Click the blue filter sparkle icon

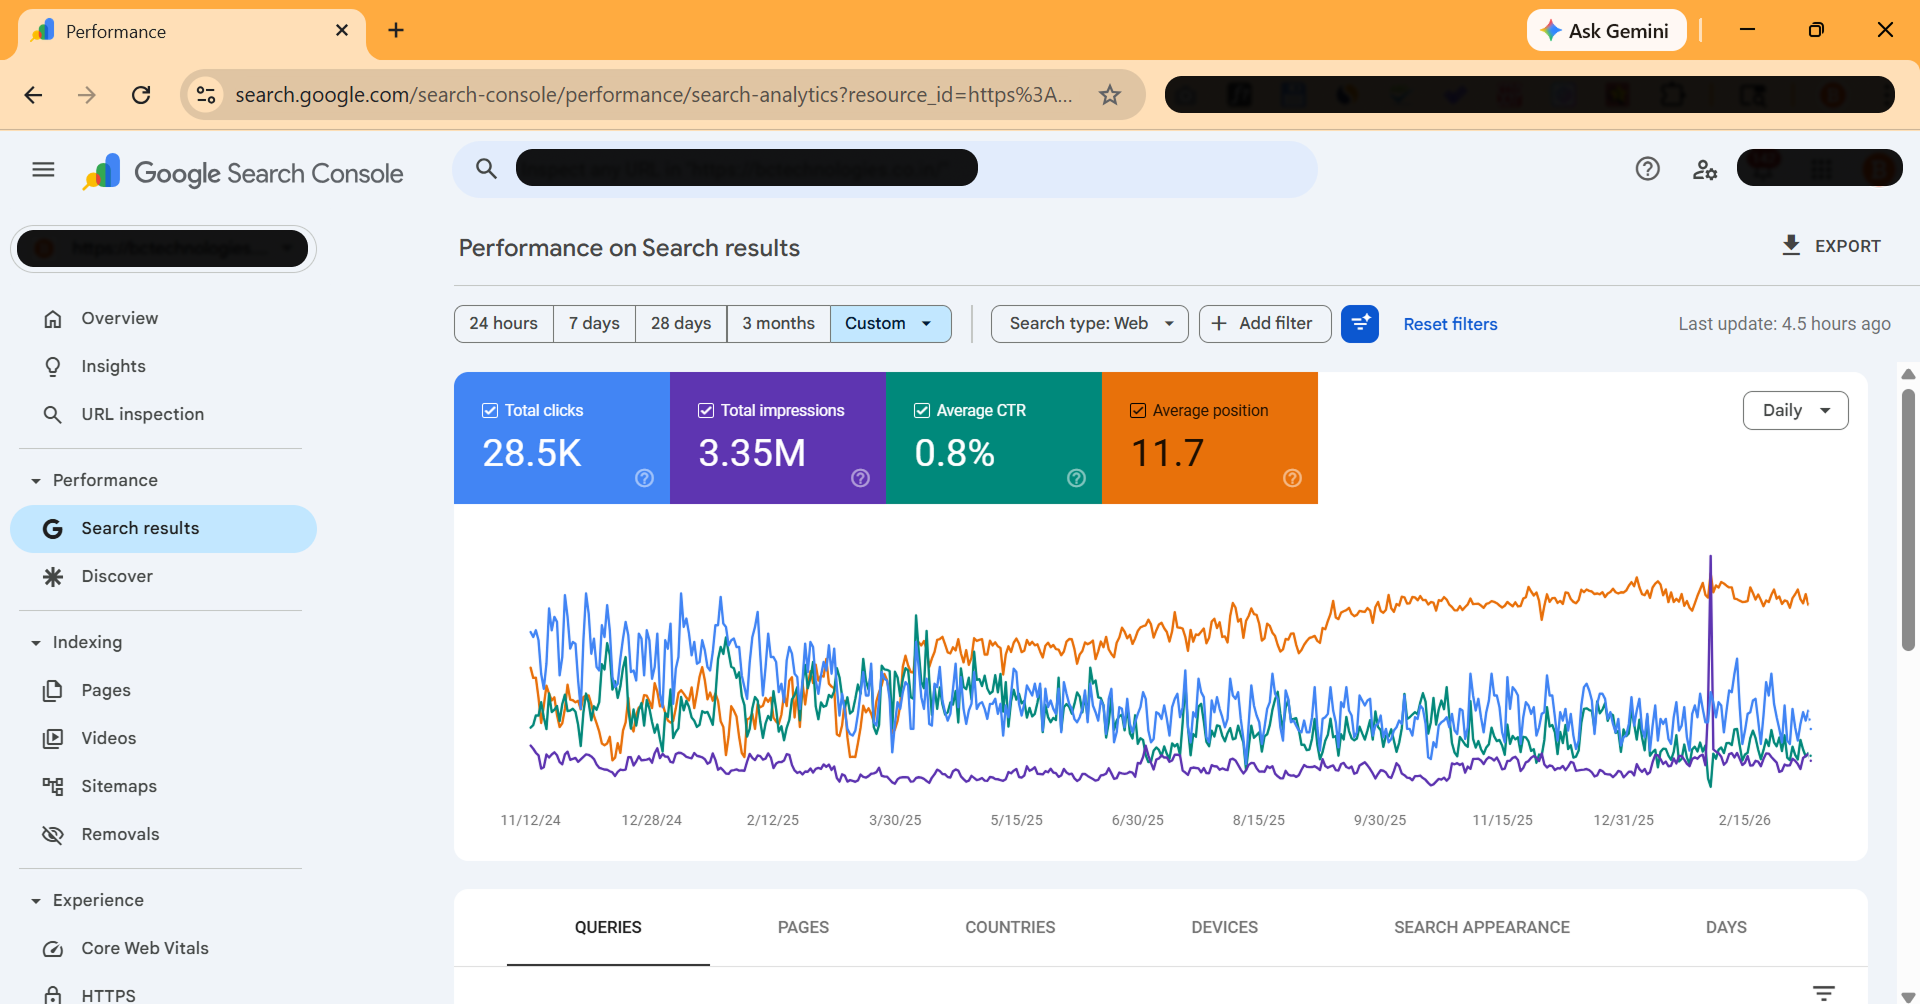1359,324
